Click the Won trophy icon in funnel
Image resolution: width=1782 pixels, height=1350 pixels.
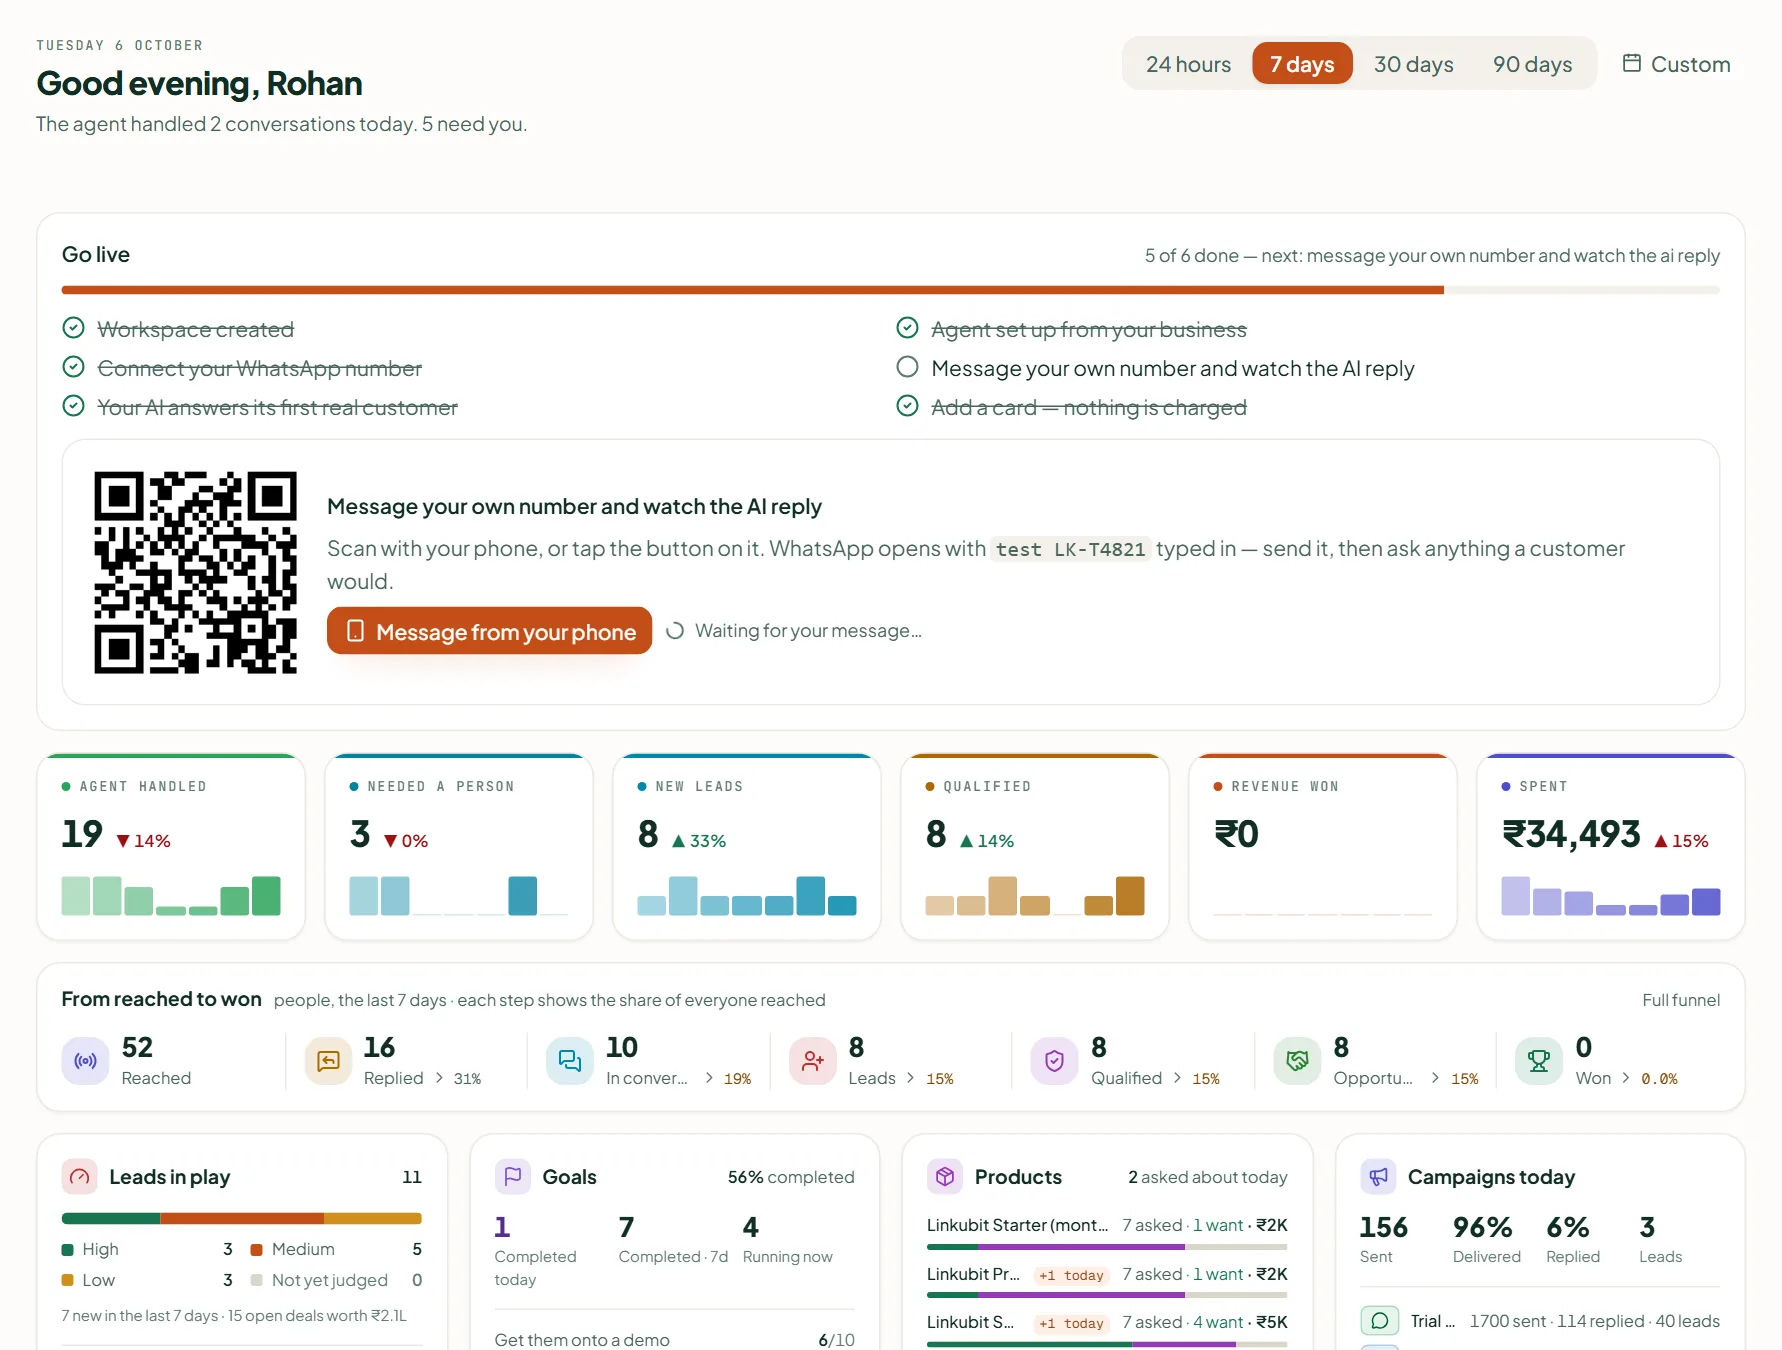(1539, 1061)
